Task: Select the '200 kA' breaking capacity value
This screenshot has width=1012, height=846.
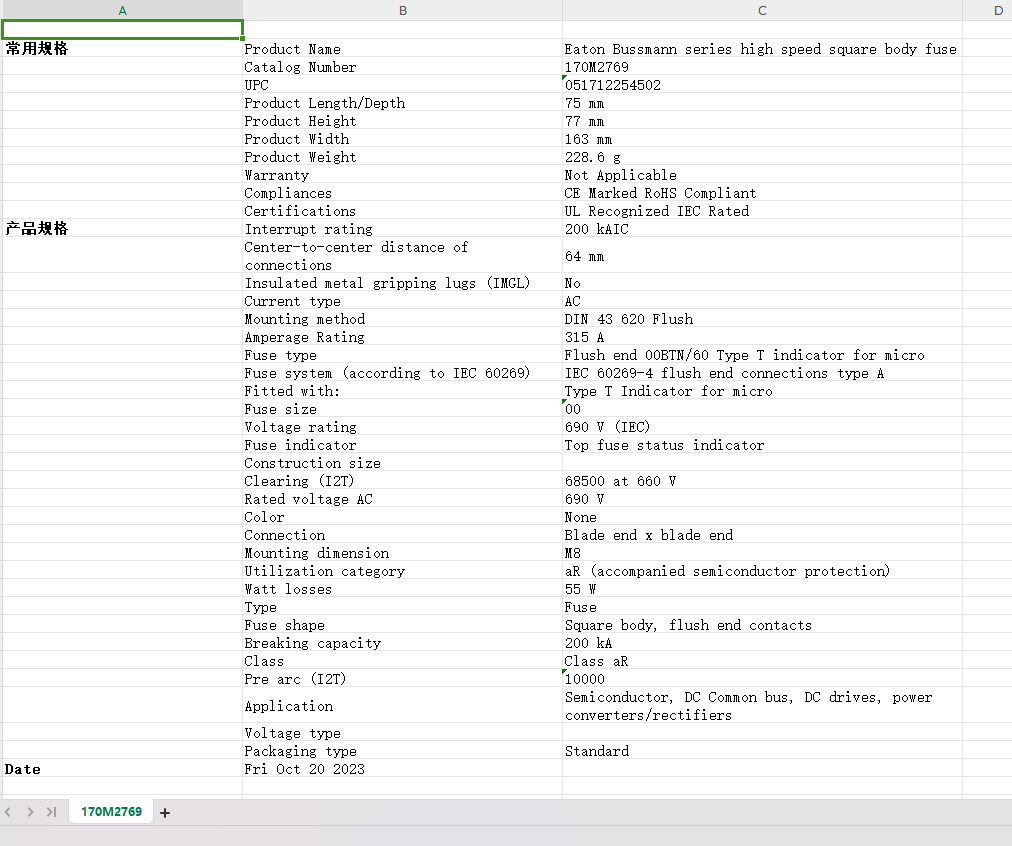Action: pyautogui.click(x=762, y=643)
